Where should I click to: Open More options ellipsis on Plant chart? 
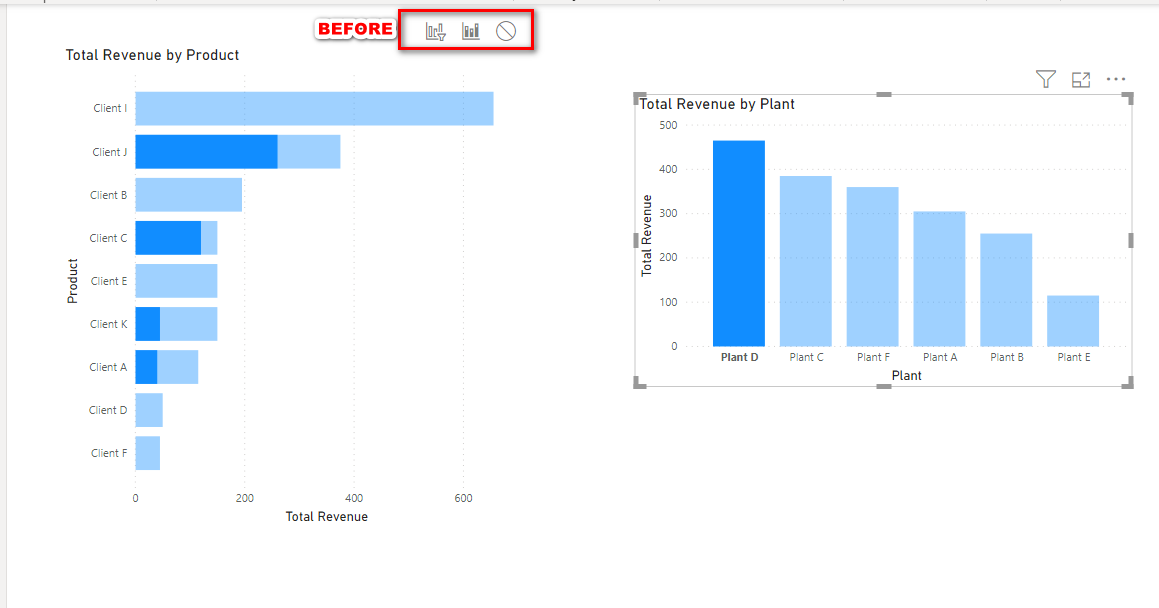(1116, 79)
